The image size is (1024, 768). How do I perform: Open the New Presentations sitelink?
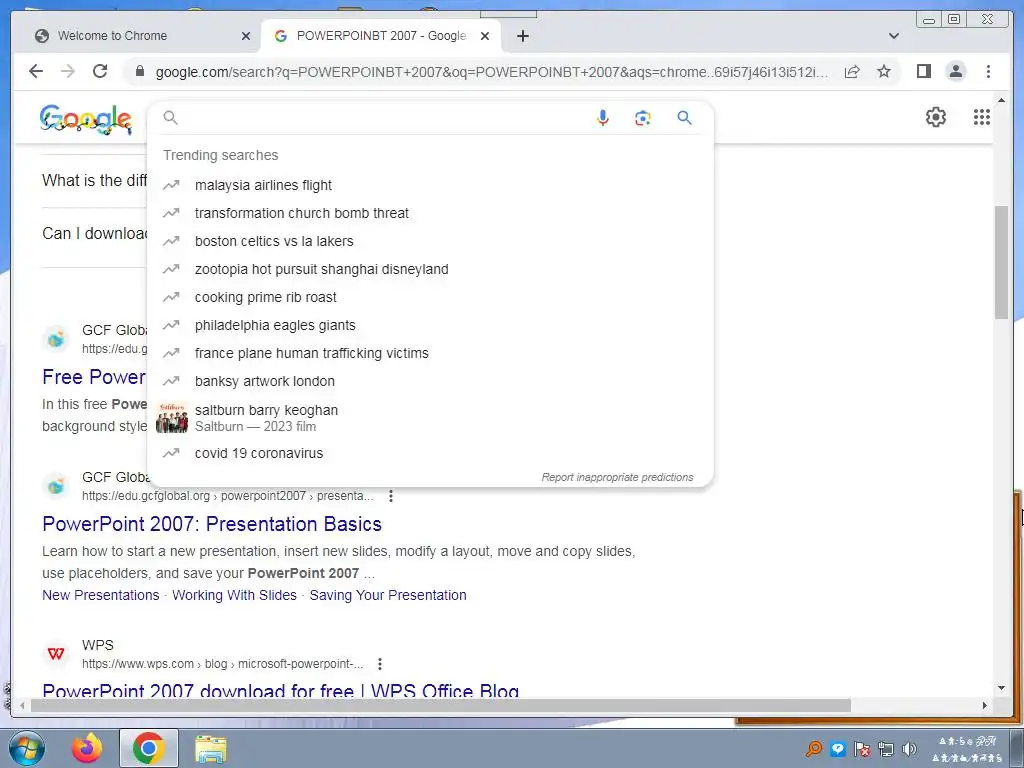point(101,596)
